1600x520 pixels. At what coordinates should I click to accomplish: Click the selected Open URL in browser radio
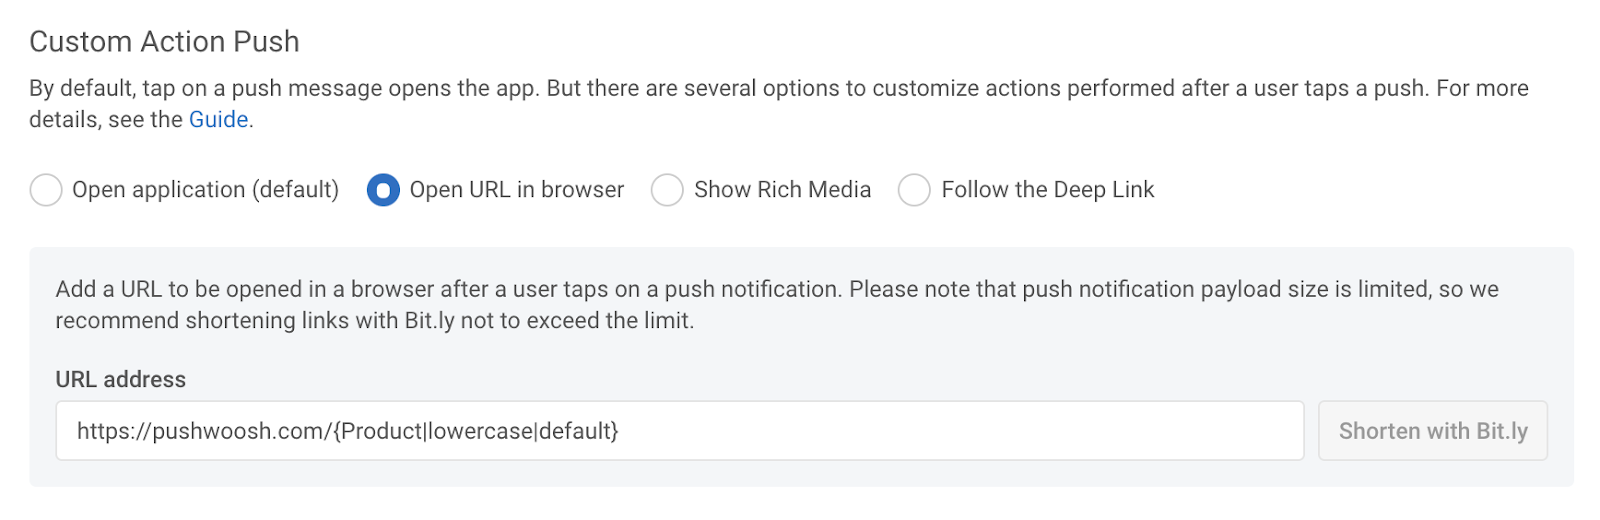(383, 190)
